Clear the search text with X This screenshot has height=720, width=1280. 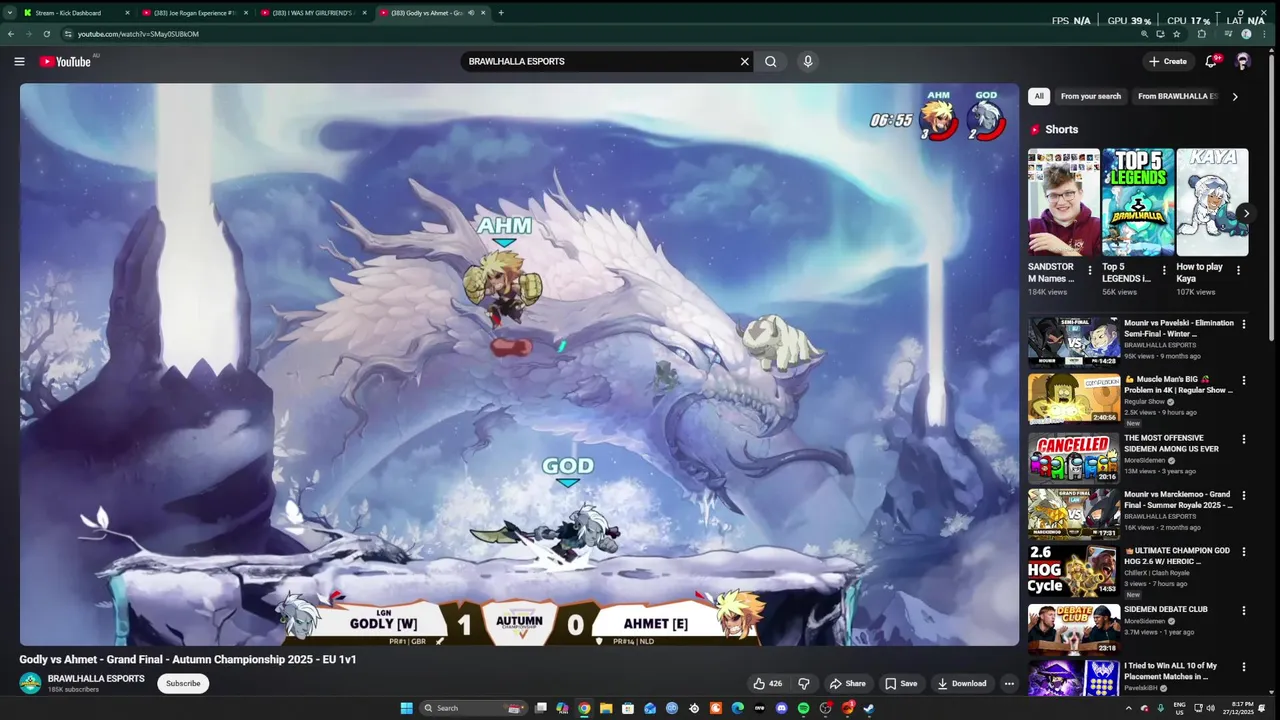click(x=744, y=62)
